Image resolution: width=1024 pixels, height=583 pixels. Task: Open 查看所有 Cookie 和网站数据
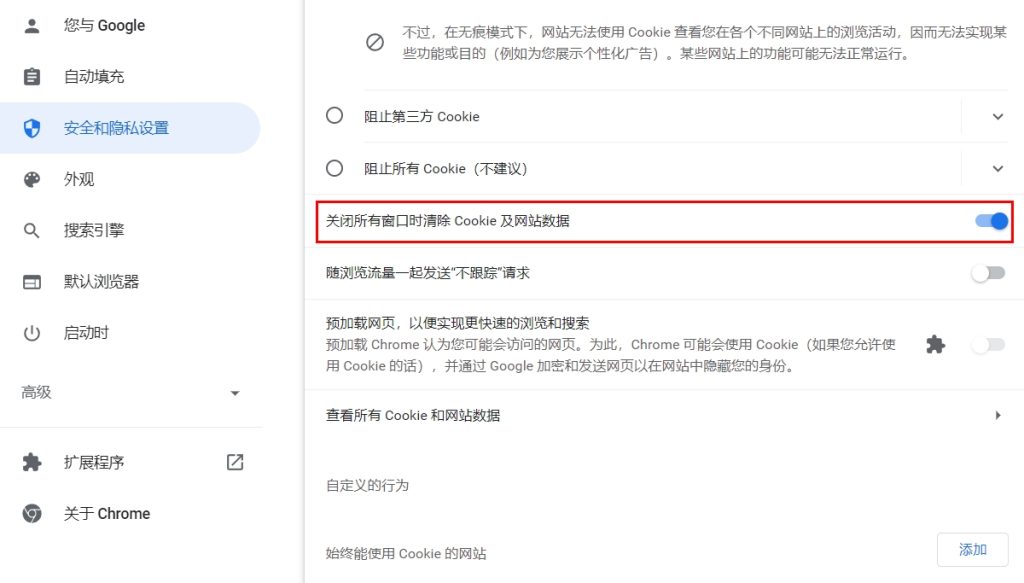[664, 415]
